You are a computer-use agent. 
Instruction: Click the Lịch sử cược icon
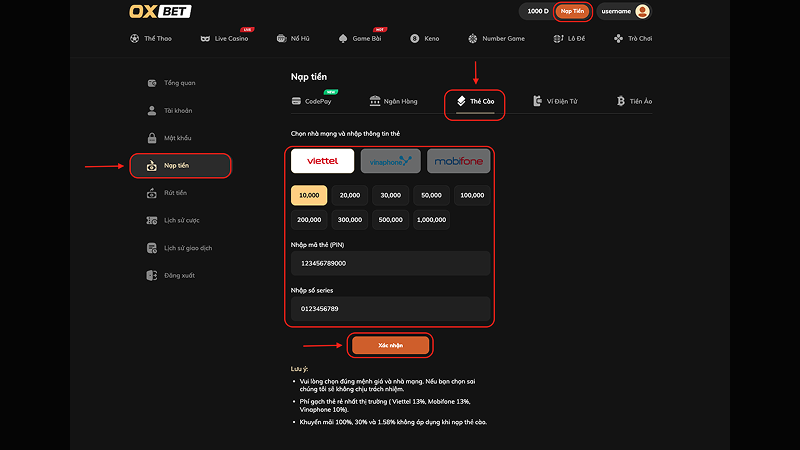point(152,220)
